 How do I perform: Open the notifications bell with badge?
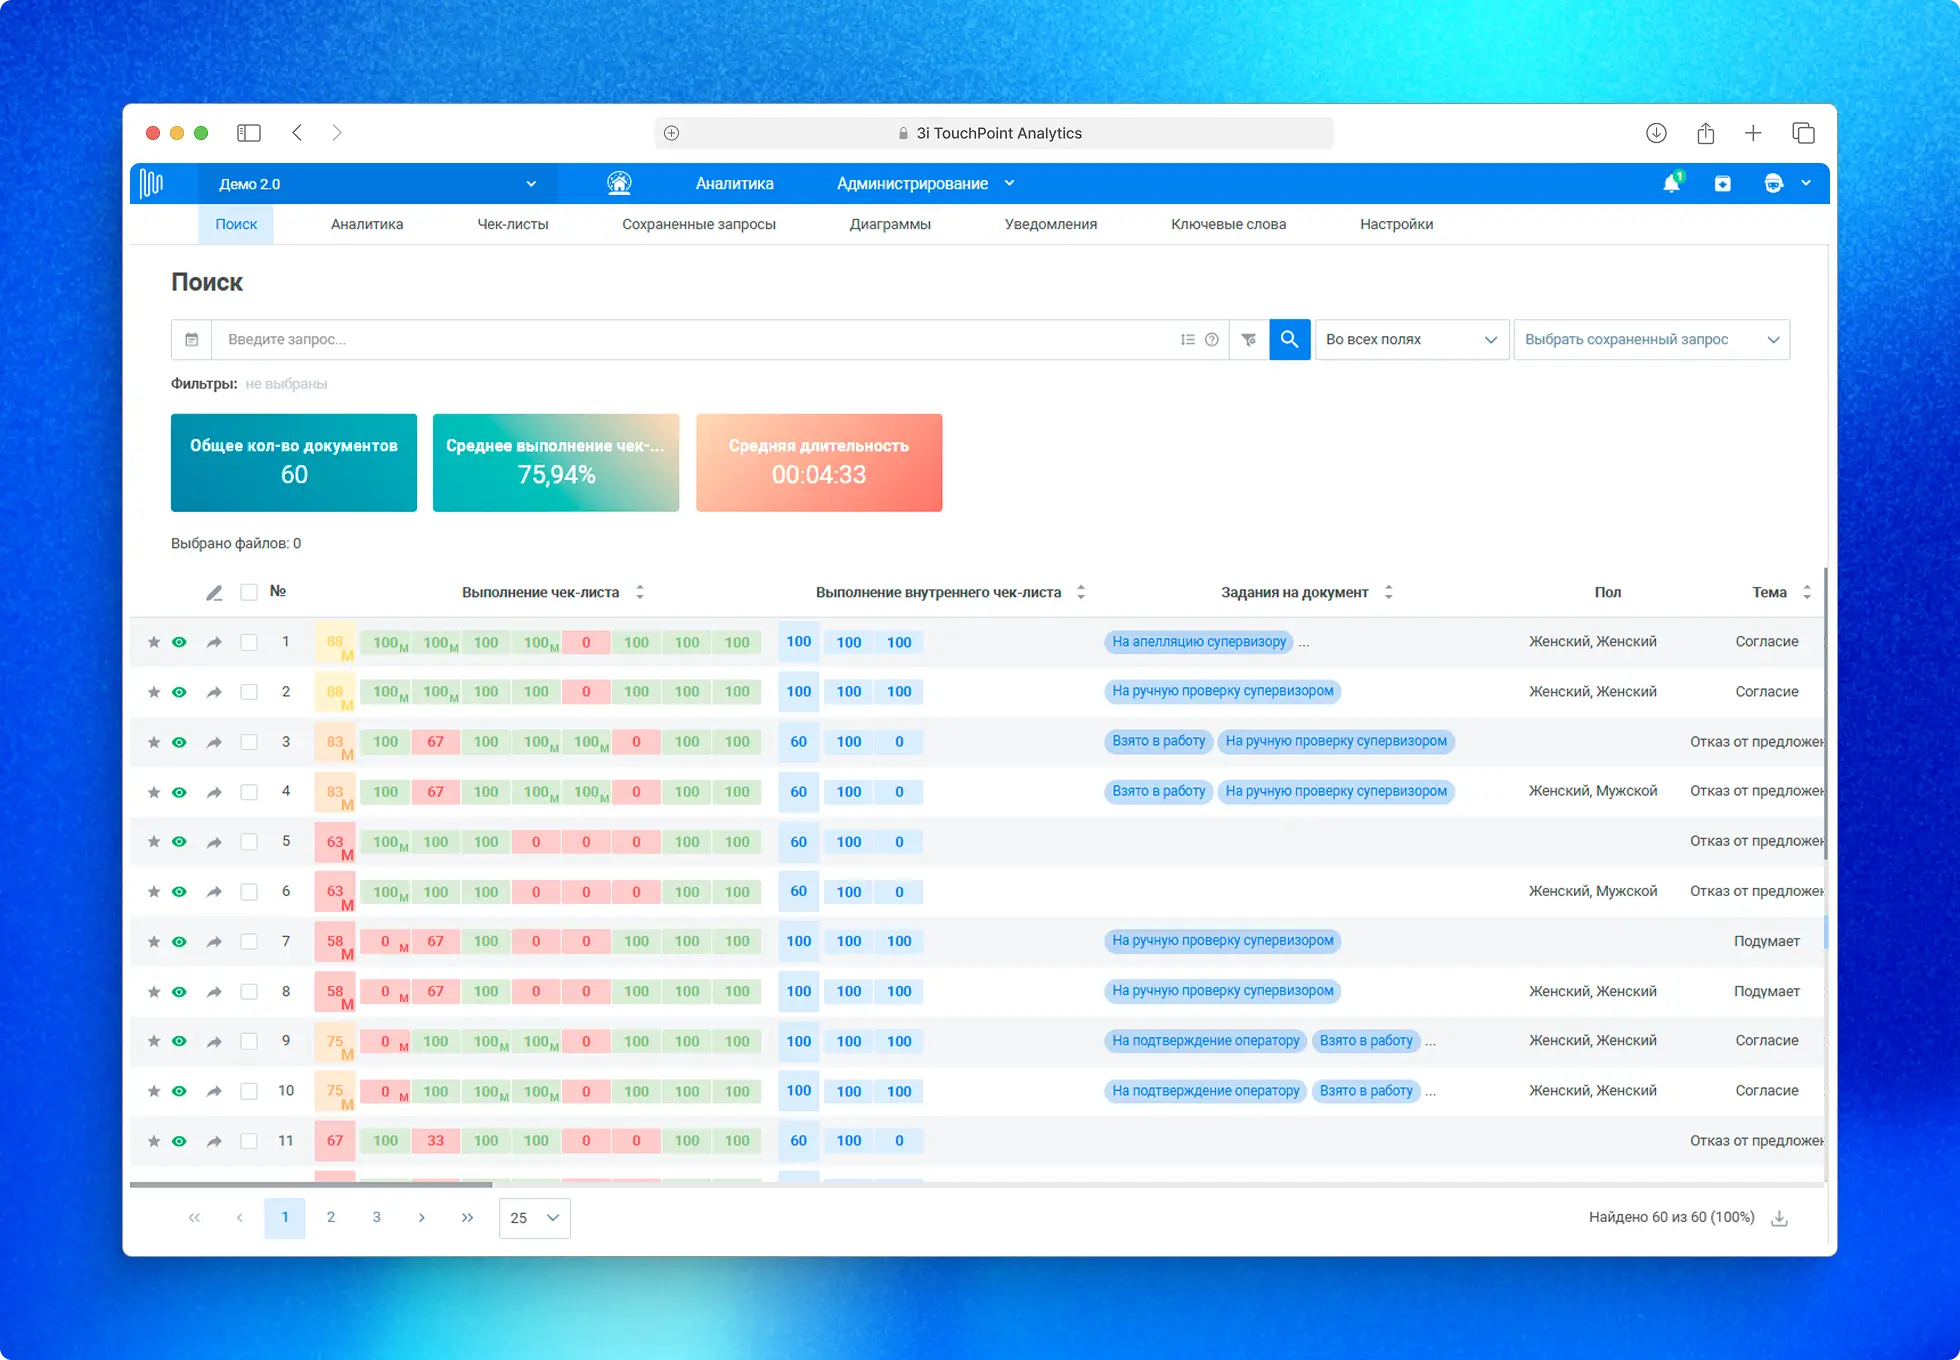point(1671,183)
